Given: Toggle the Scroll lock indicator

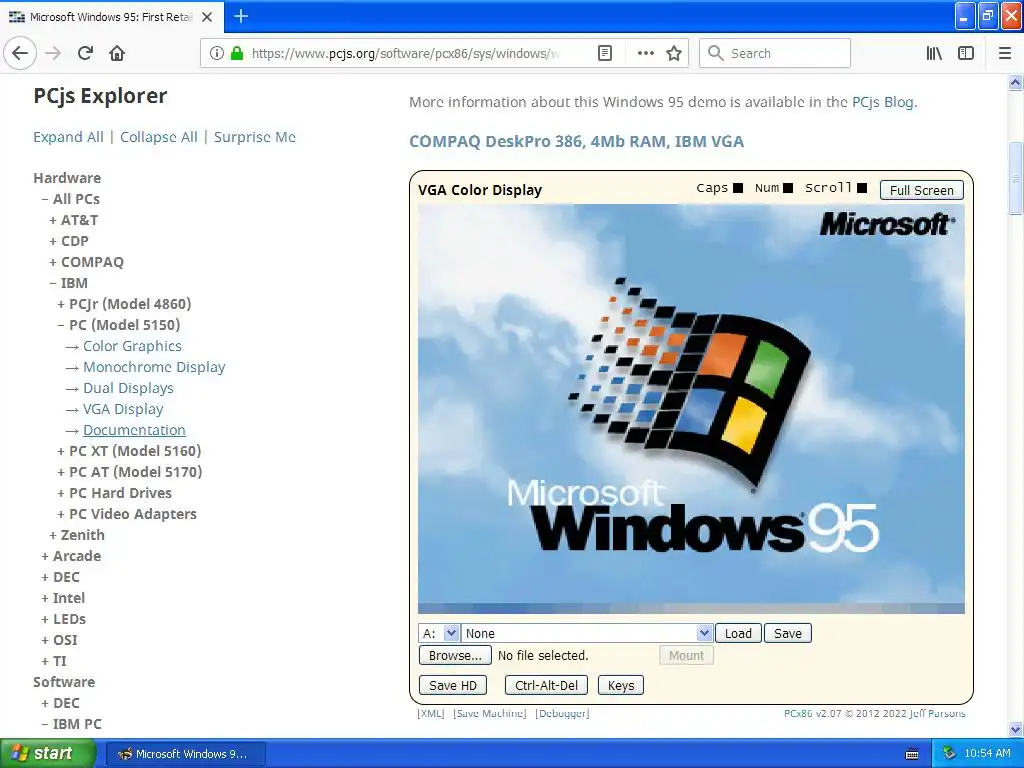Looking at the screenshot, I should point(862,188).
